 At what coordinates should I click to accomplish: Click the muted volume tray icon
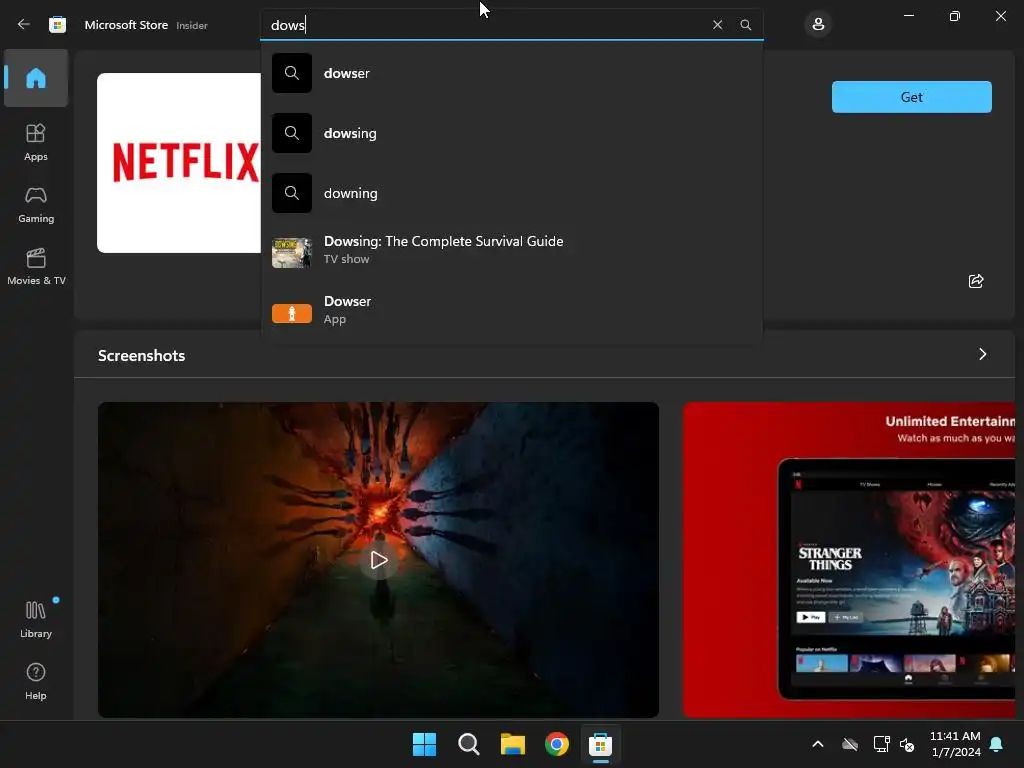[x=906, y=744]
